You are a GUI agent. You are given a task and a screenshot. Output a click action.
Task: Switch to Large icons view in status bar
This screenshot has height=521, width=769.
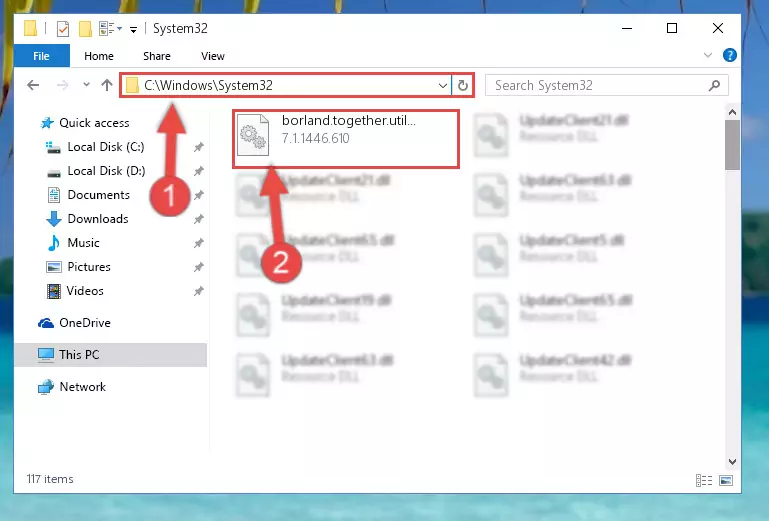click(726, 480)
